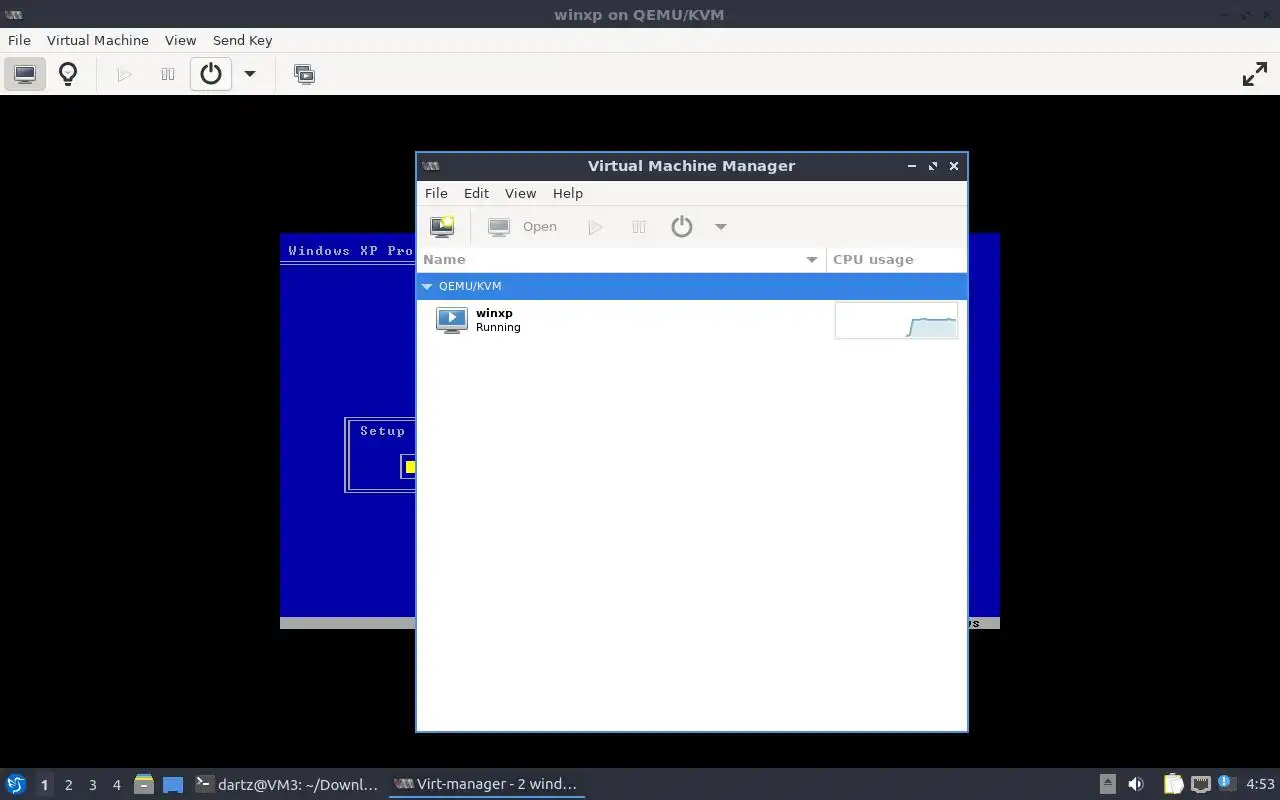Switch to workspace 1

point(44,785)
